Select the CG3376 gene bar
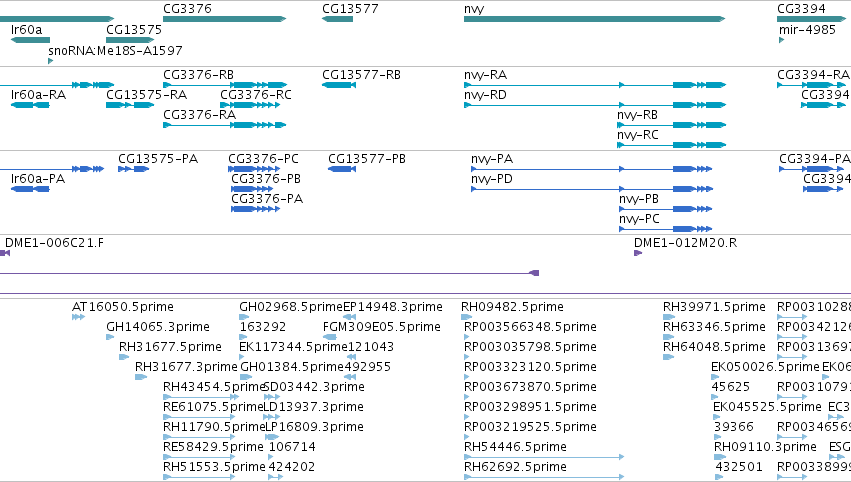 click(x=224, y=19)
